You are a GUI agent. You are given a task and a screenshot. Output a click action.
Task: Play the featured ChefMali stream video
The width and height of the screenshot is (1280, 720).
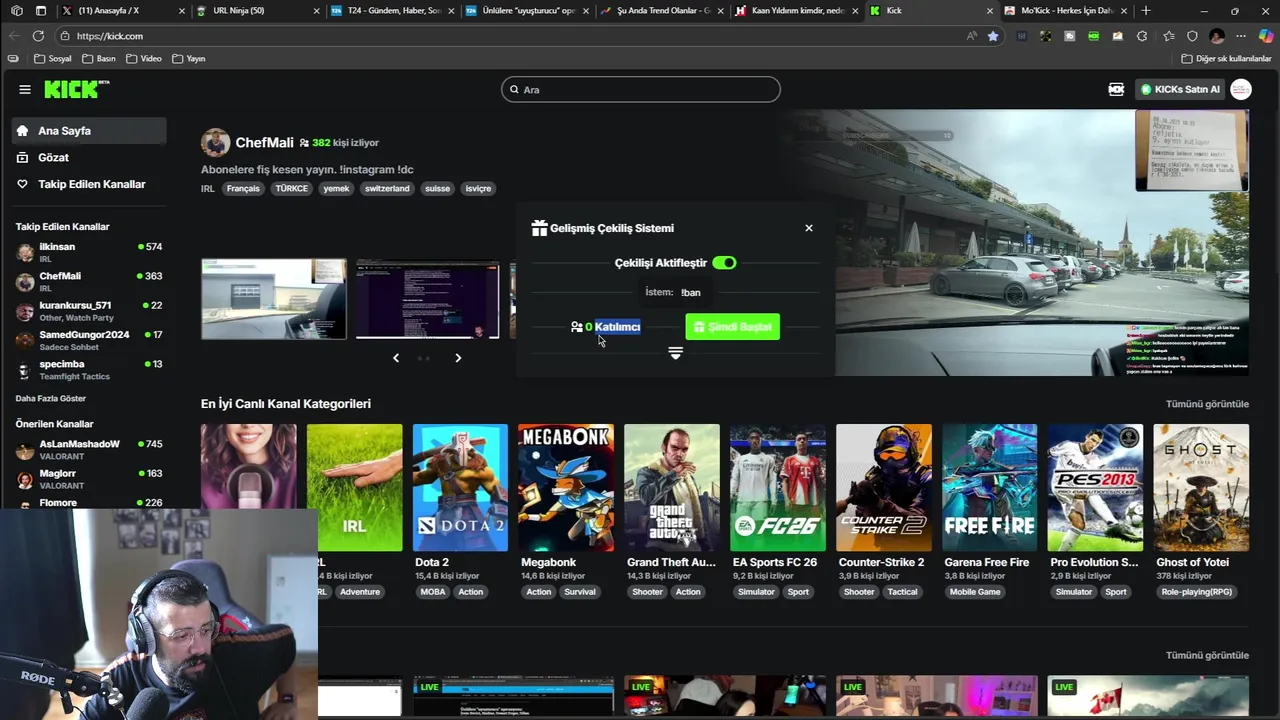point(1042,243)
